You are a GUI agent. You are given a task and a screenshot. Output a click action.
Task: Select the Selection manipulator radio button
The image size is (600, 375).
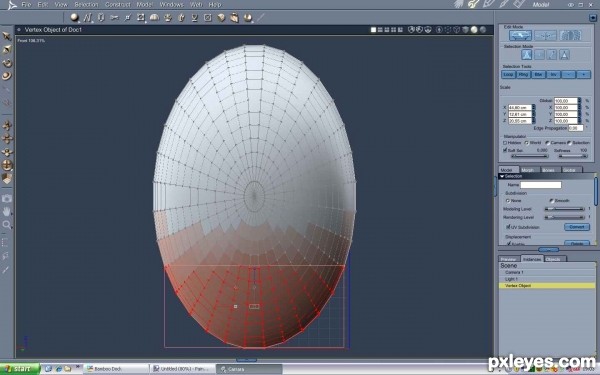pyautogui.click(x=569, y=143)
